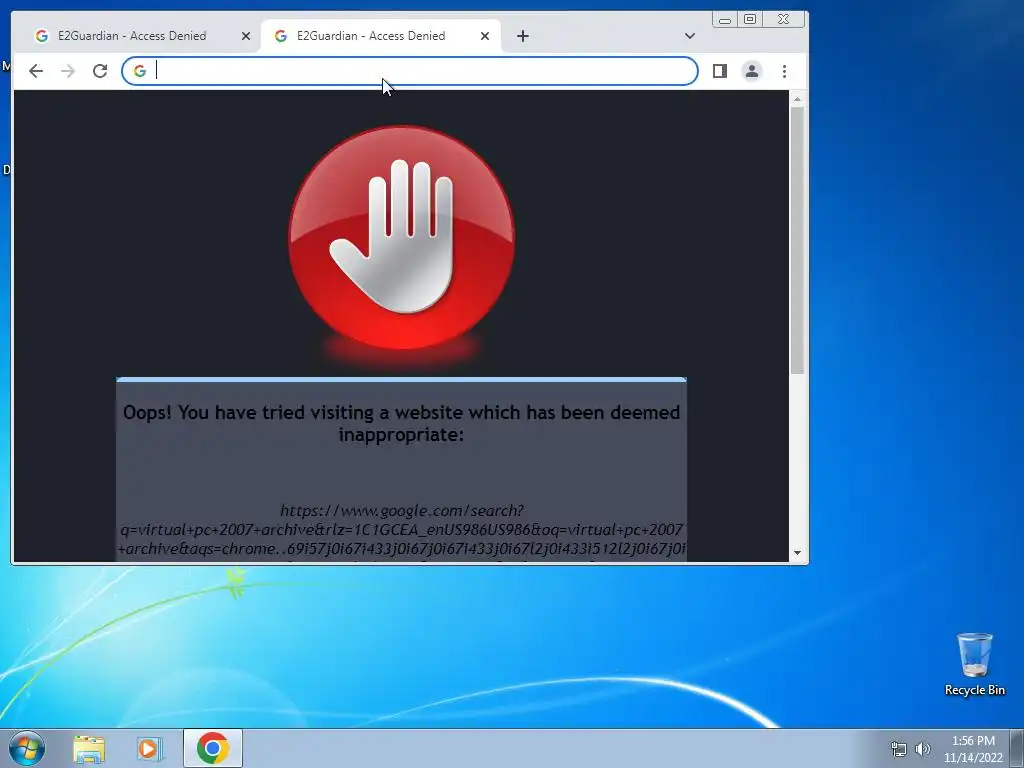Focus the Chrome address bar
Viewport: 1024px width, 768px height.
pyautogui.click(x=409, y=71)
